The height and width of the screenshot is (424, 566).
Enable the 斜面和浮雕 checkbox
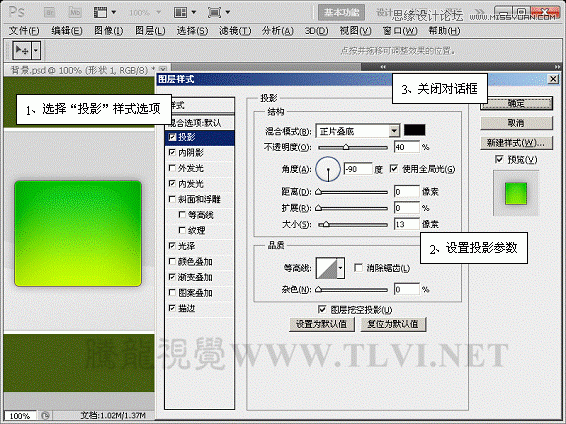click(172, 199)
